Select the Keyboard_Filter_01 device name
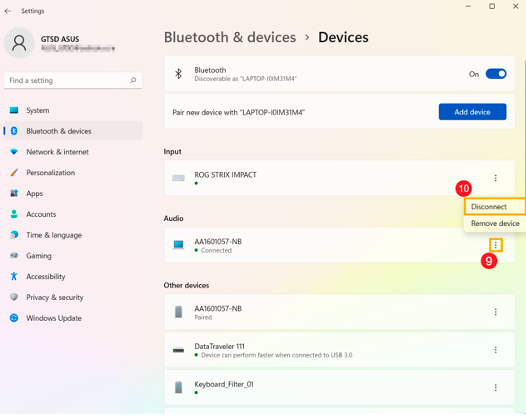The height and width of the screenshot is (418, 526). tap(224, 384)
